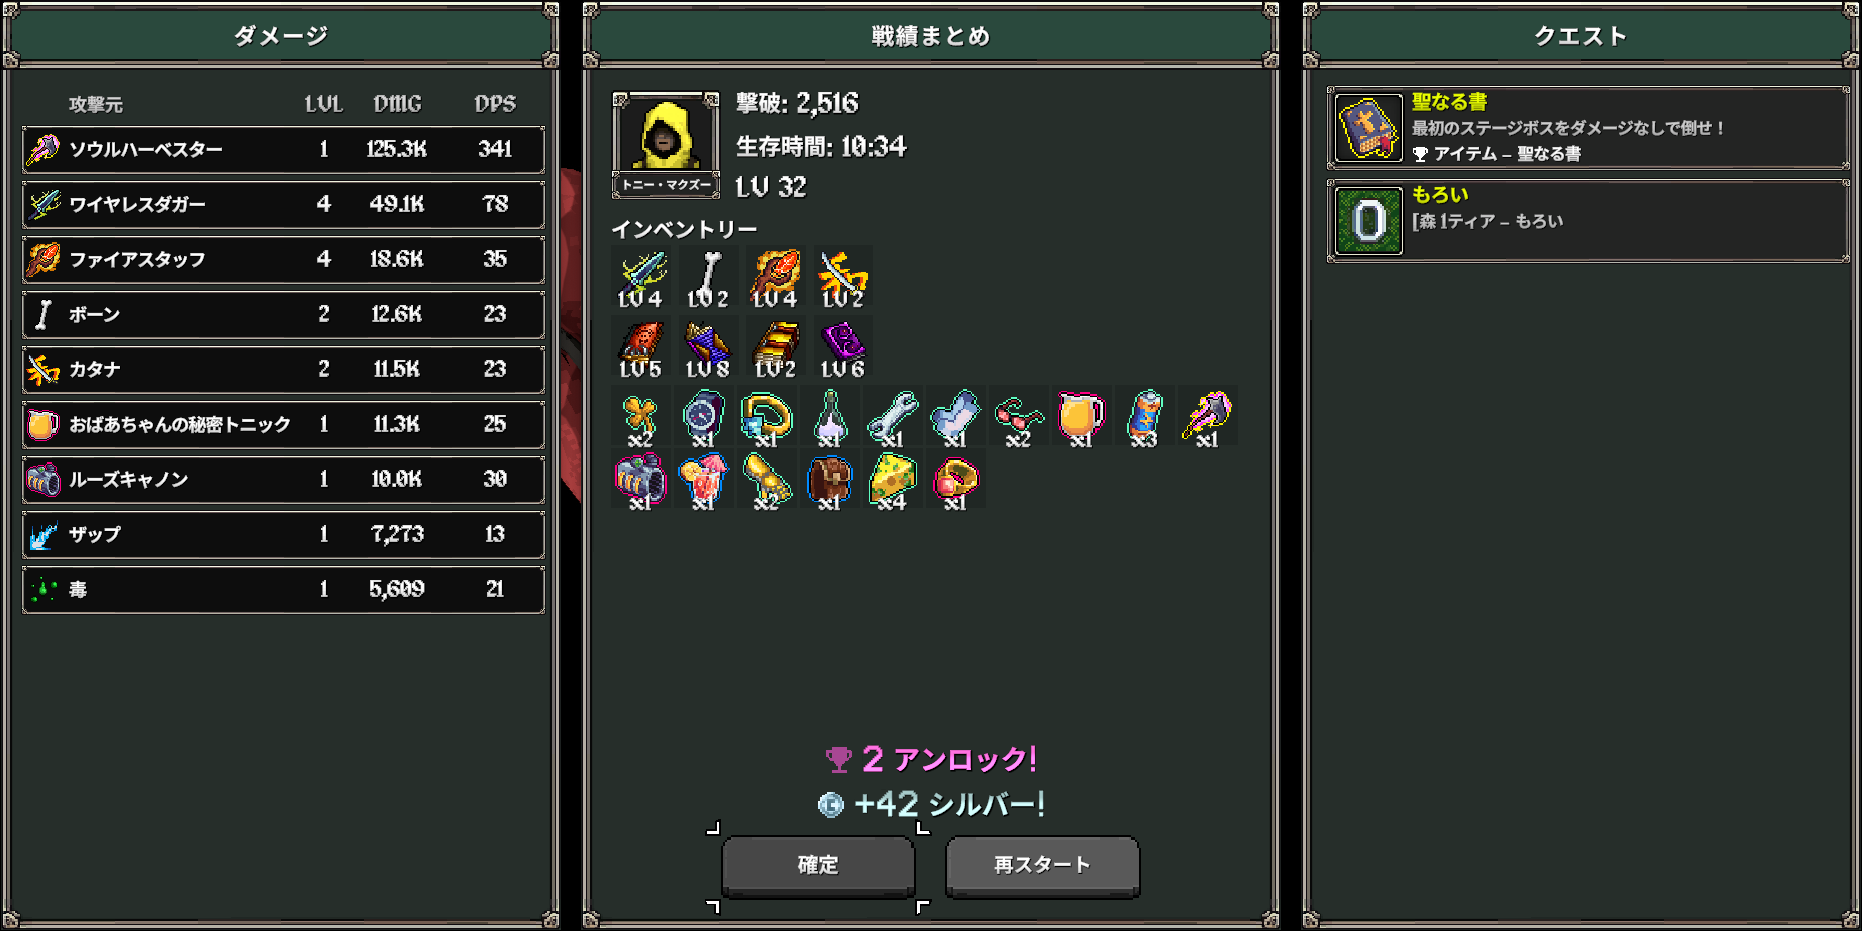
Task: Click the clover item x2 icon
Action: [640, 417]
